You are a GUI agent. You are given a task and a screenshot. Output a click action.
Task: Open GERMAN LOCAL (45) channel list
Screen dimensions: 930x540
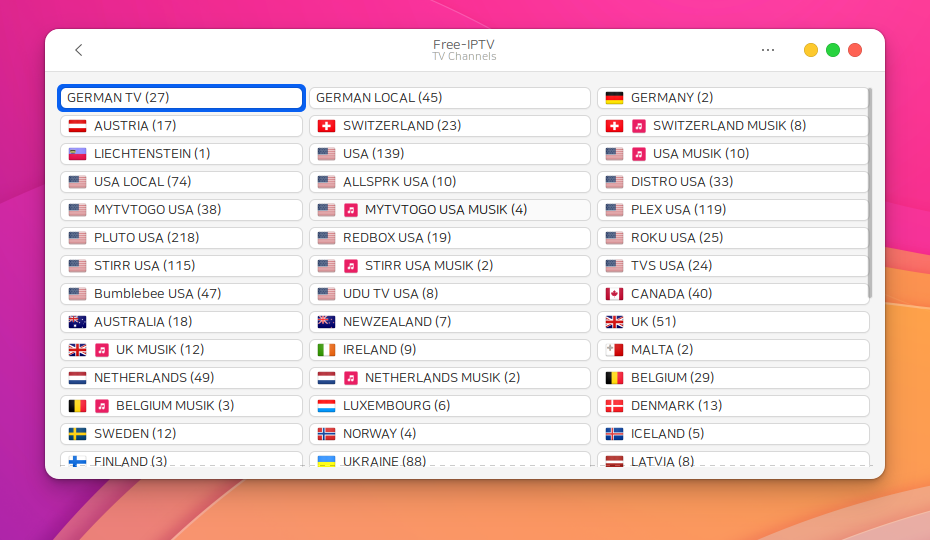coord(449,98)
